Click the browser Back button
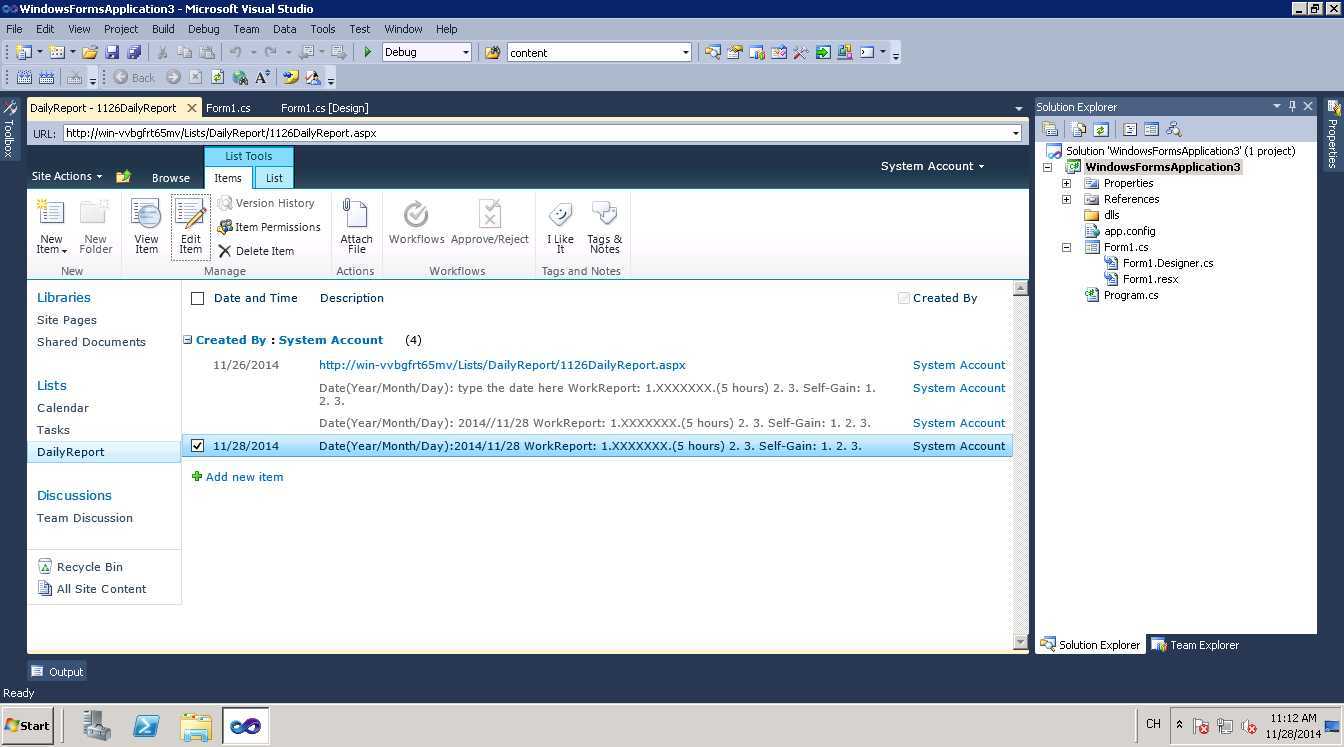 click(134, 77)
